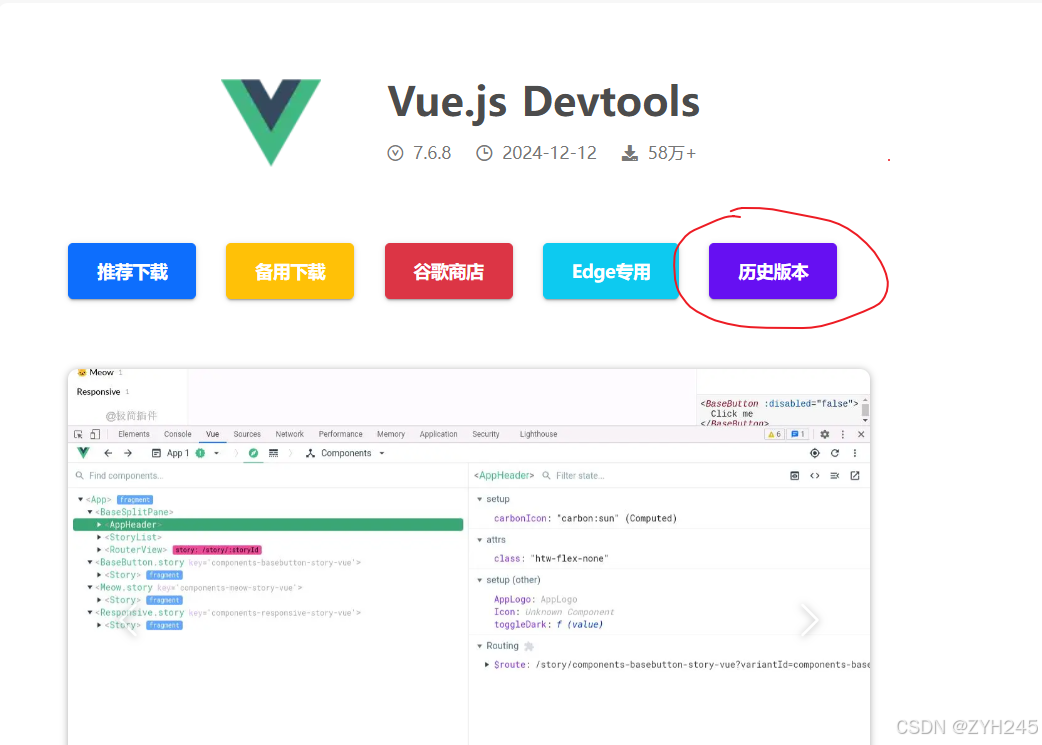Click the inspect DOM code brackets icon
Viewport: 1042px width, 745px height.
pos(815,475)
